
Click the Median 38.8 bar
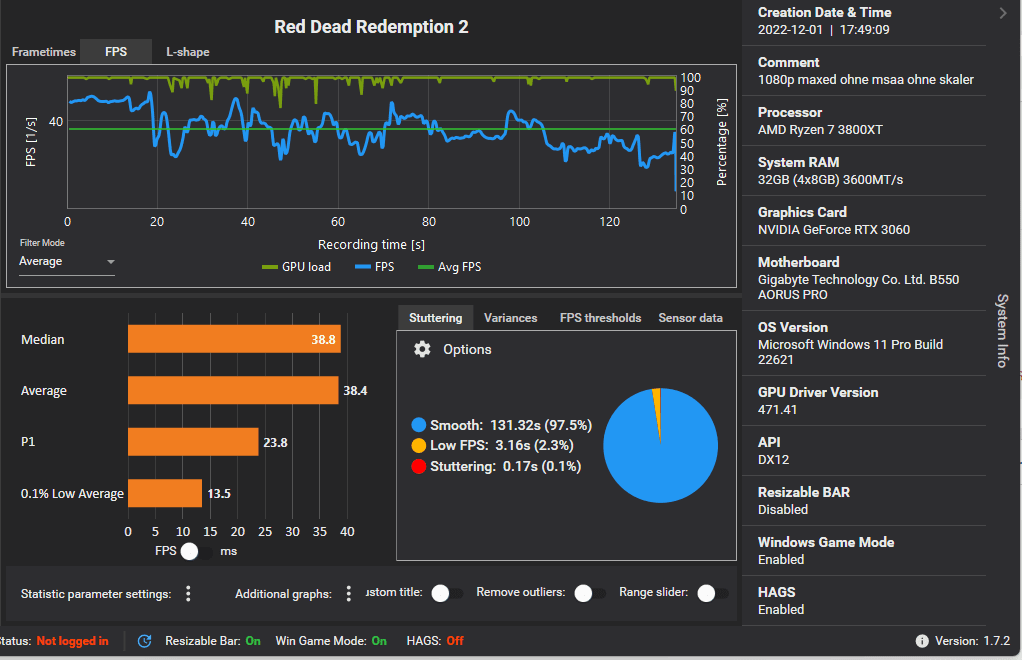coord(234,339)
